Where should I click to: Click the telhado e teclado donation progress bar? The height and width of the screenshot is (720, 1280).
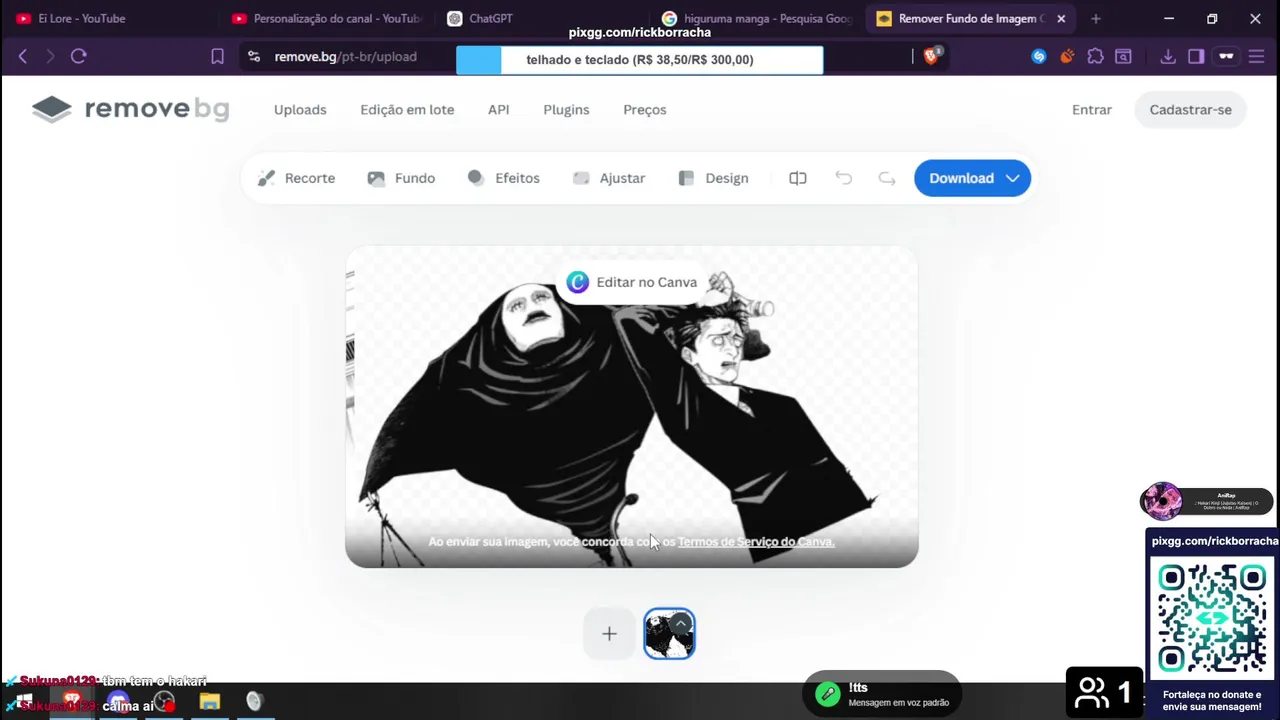coord(640,60)
